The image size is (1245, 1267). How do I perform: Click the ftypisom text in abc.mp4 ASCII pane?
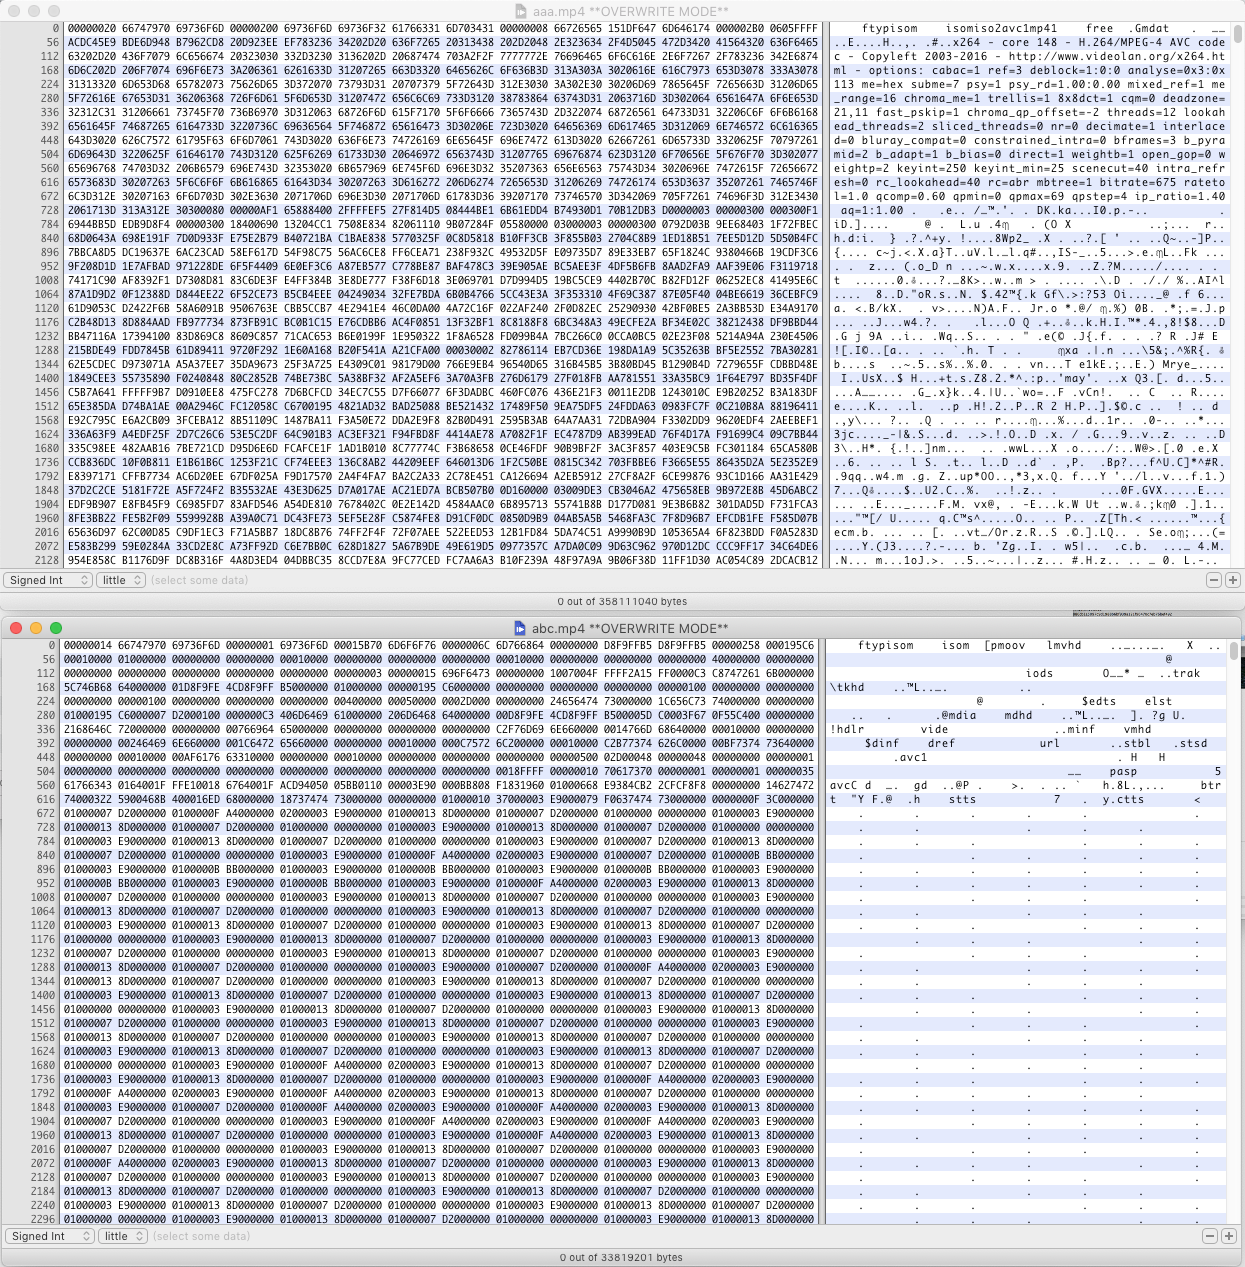tap(884, 645)
